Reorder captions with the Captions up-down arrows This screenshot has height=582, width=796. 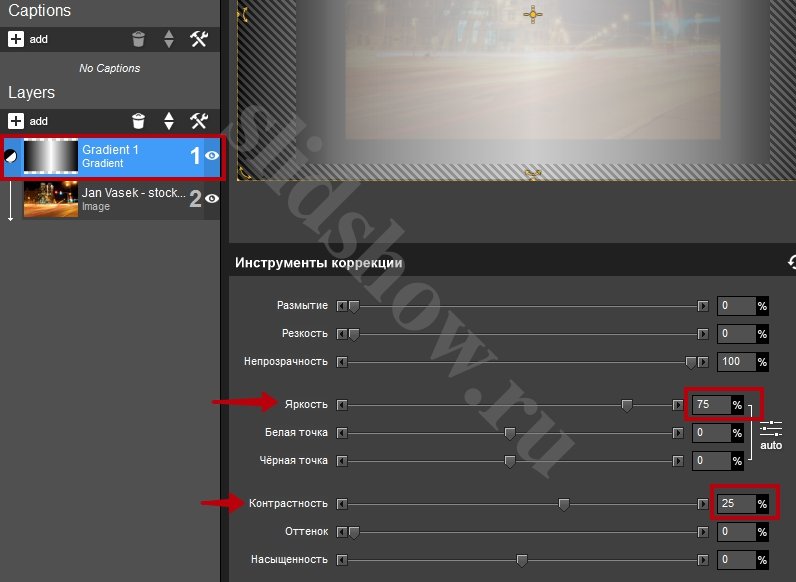(169, 39)
